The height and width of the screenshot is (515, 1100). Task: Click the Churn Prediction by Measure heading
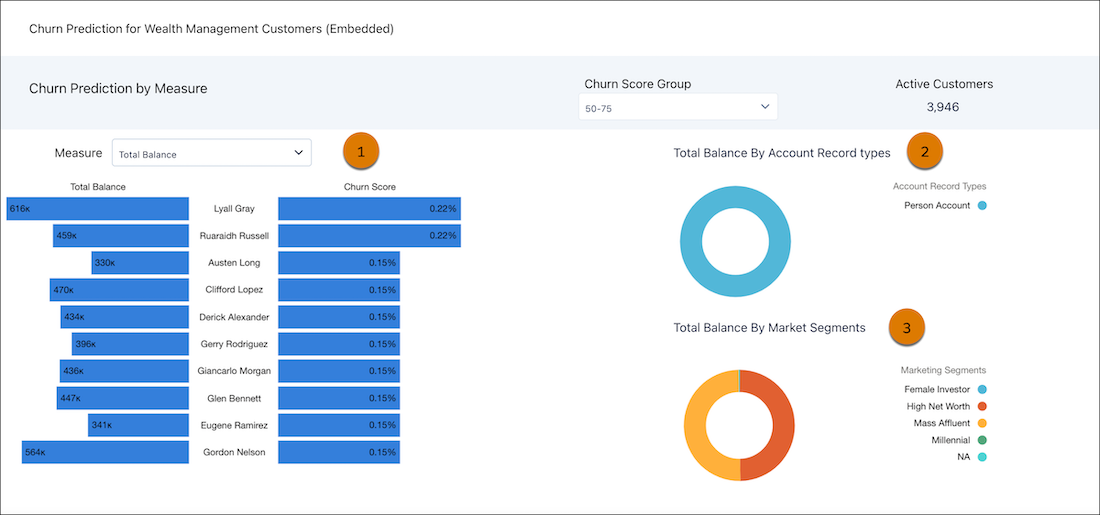(118, 89)
